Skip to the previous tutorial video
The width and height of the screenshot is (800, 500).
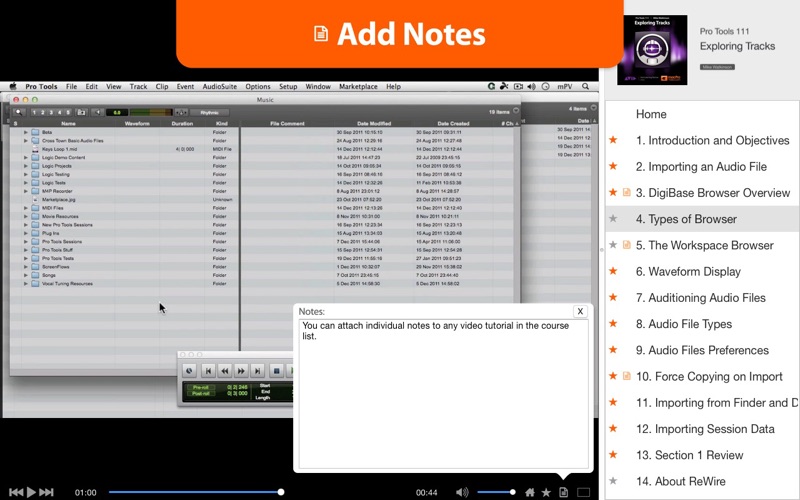16,492
